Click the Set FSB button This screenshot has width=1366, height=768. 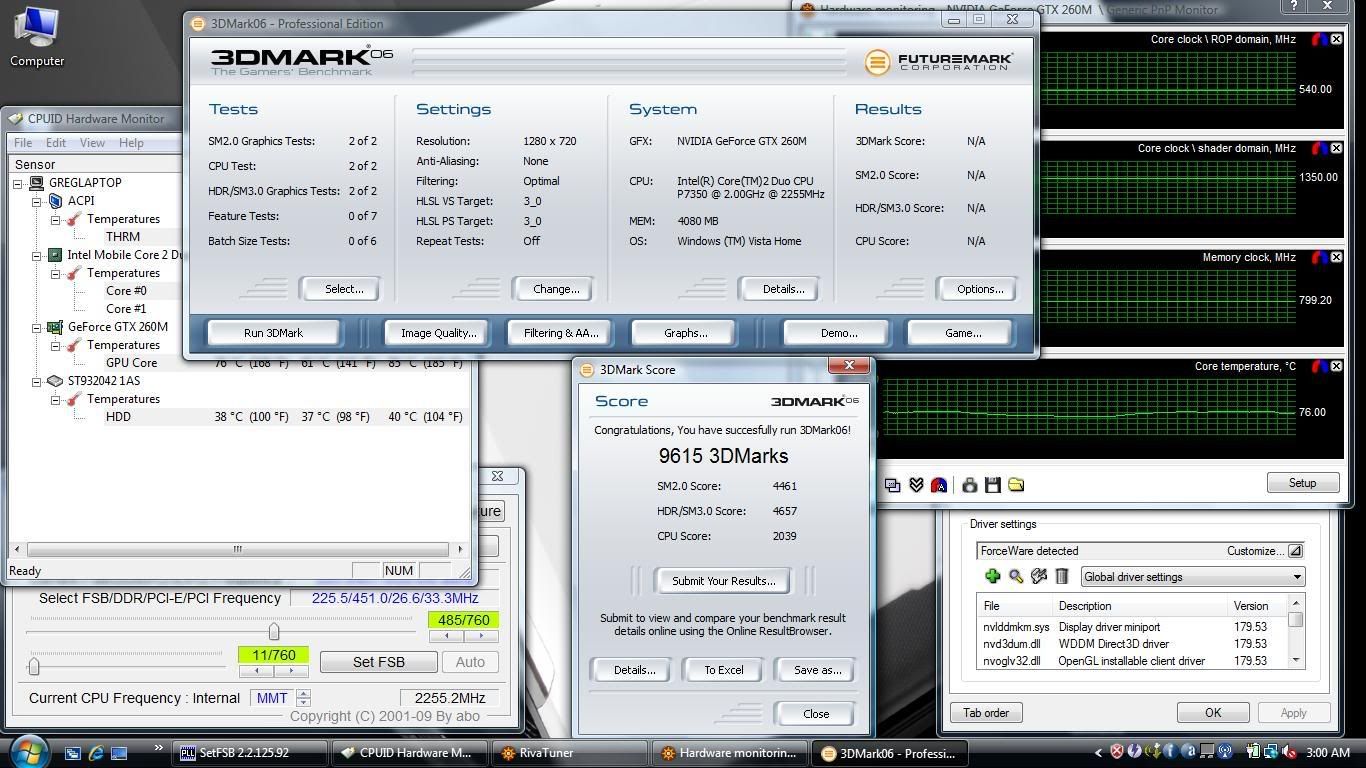[x=378, y=662]
